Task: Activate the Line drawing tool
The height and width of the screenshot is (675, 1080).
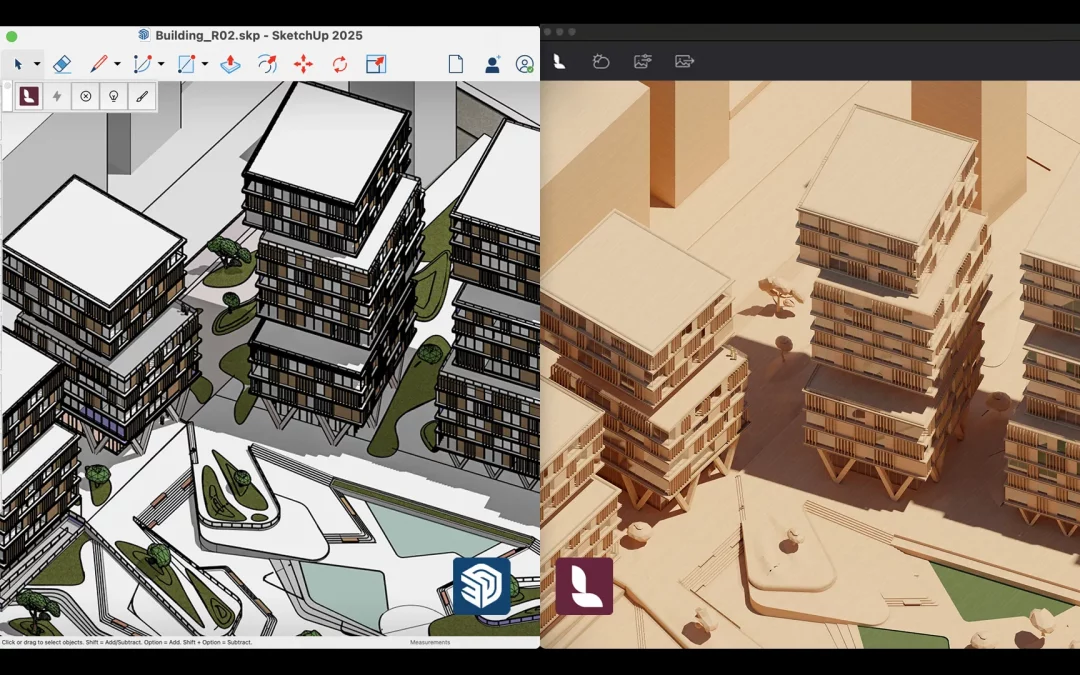Action: [x=100, y=65]
